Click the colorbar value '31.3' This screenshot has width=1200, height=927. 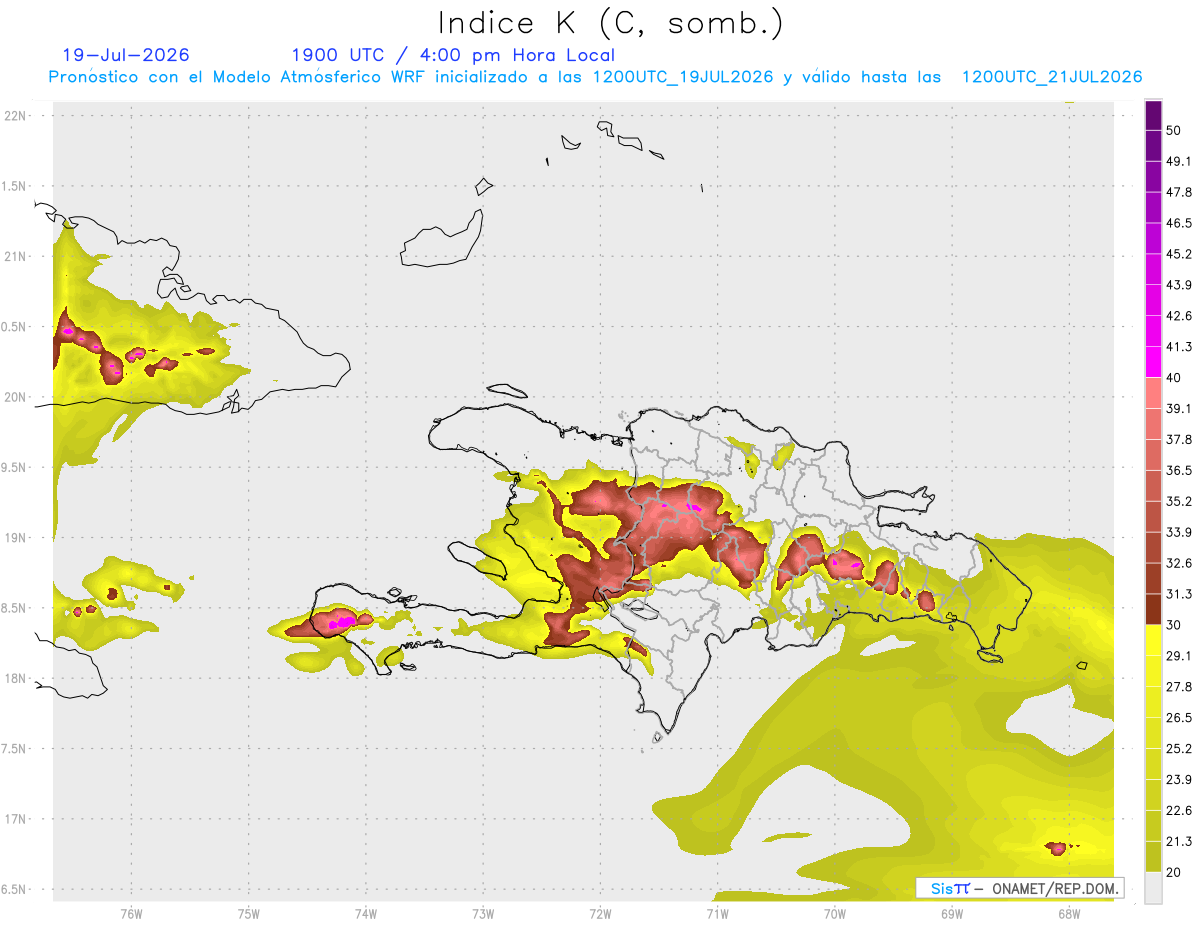(1179, 595)
